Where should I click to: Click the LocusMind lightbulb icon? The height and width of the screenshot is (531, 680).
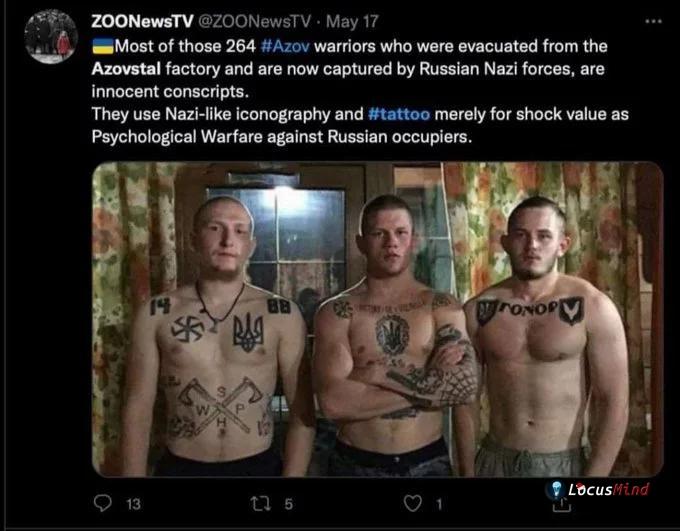[x=556, y=489]
